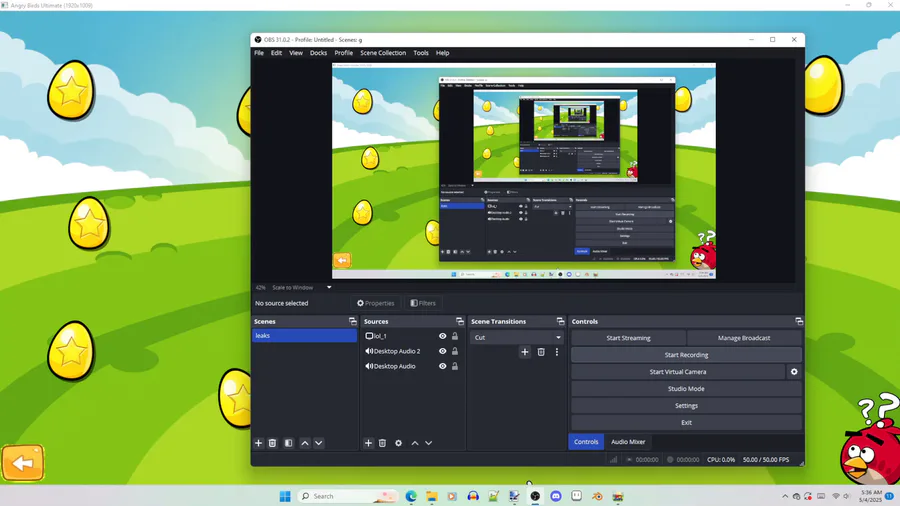Open the Docks menu

click(x=318, y=53)
